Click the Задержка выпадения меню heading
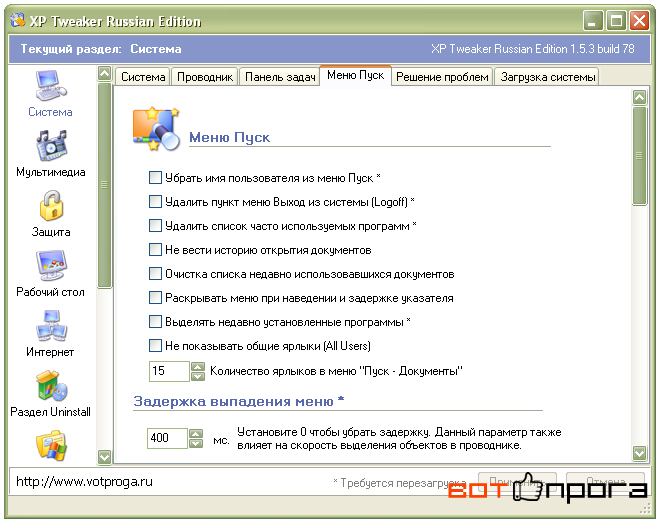 tap(239, 401)
